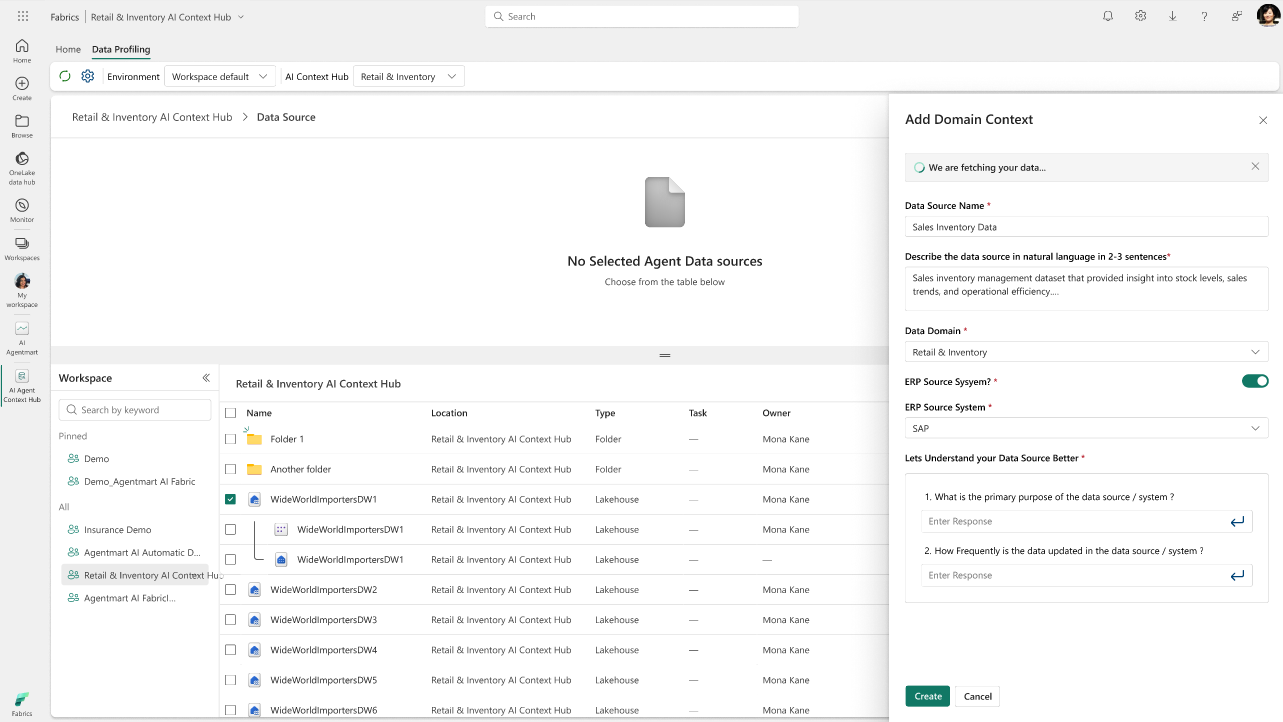Open OneLake data hub
This screenshot has height=722, width=1283.
pos(22,169)
